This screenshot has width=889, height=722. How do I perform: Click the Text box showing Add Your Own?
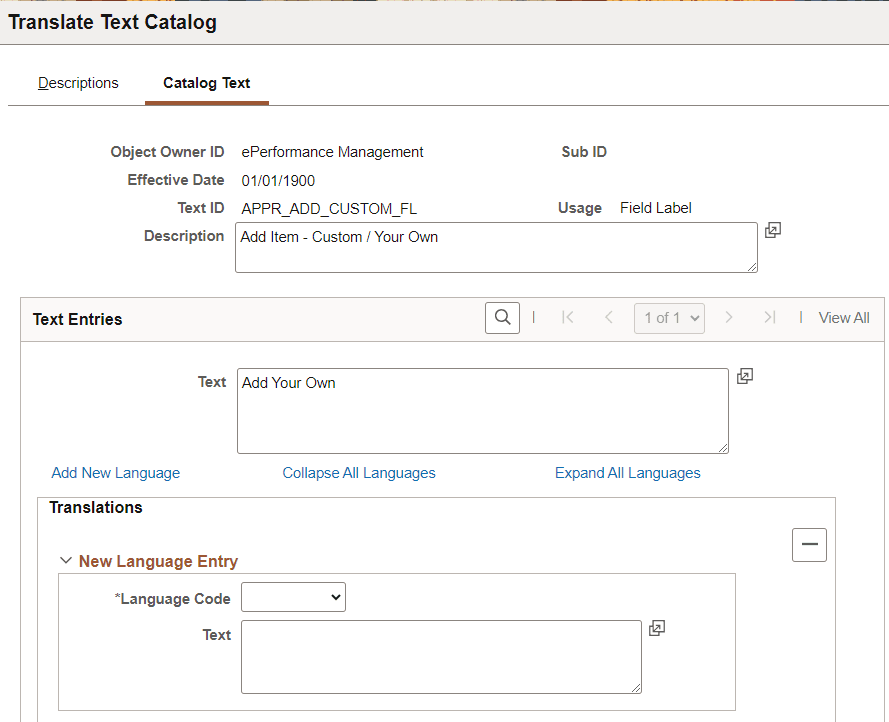[x=482, y=410]
